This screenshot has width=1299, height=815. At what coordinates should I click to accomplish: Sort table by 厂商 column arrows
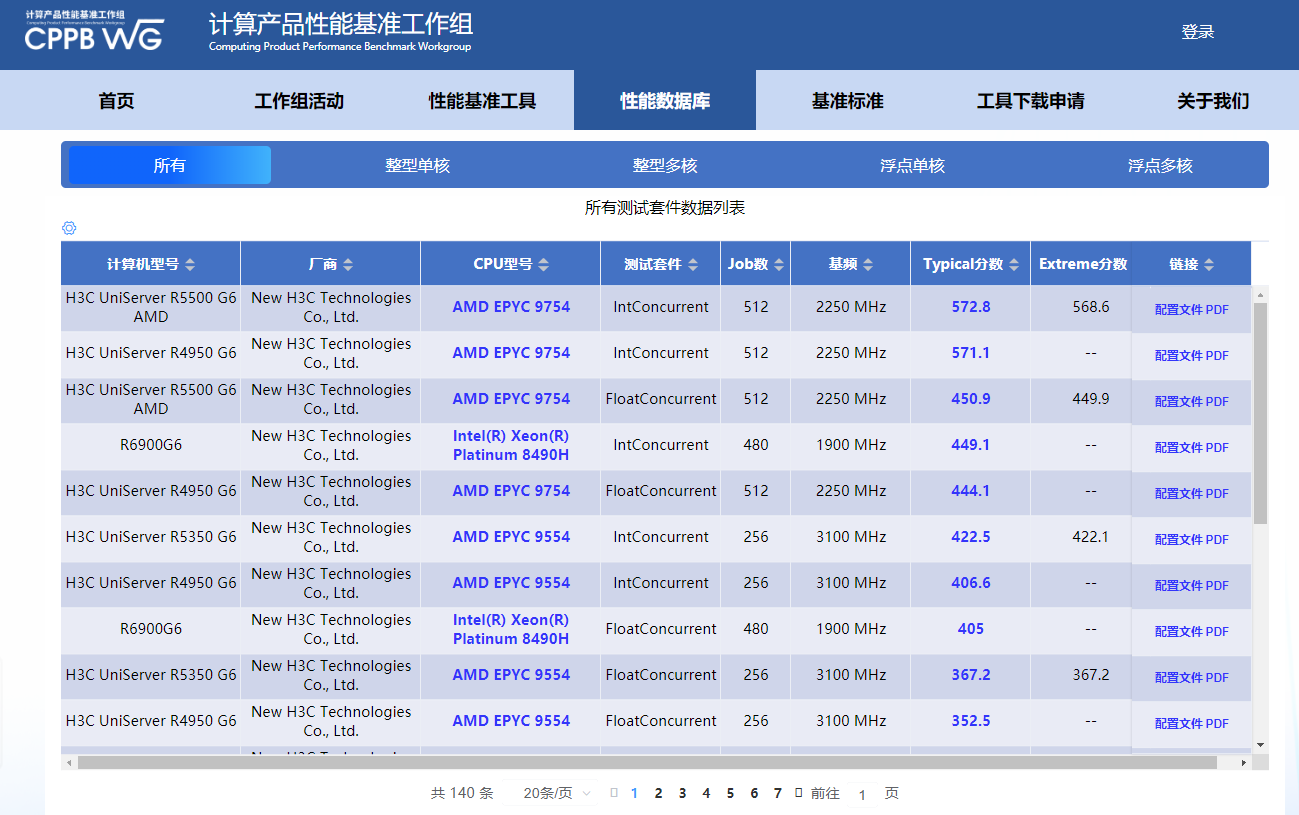[x=348, y=265]
